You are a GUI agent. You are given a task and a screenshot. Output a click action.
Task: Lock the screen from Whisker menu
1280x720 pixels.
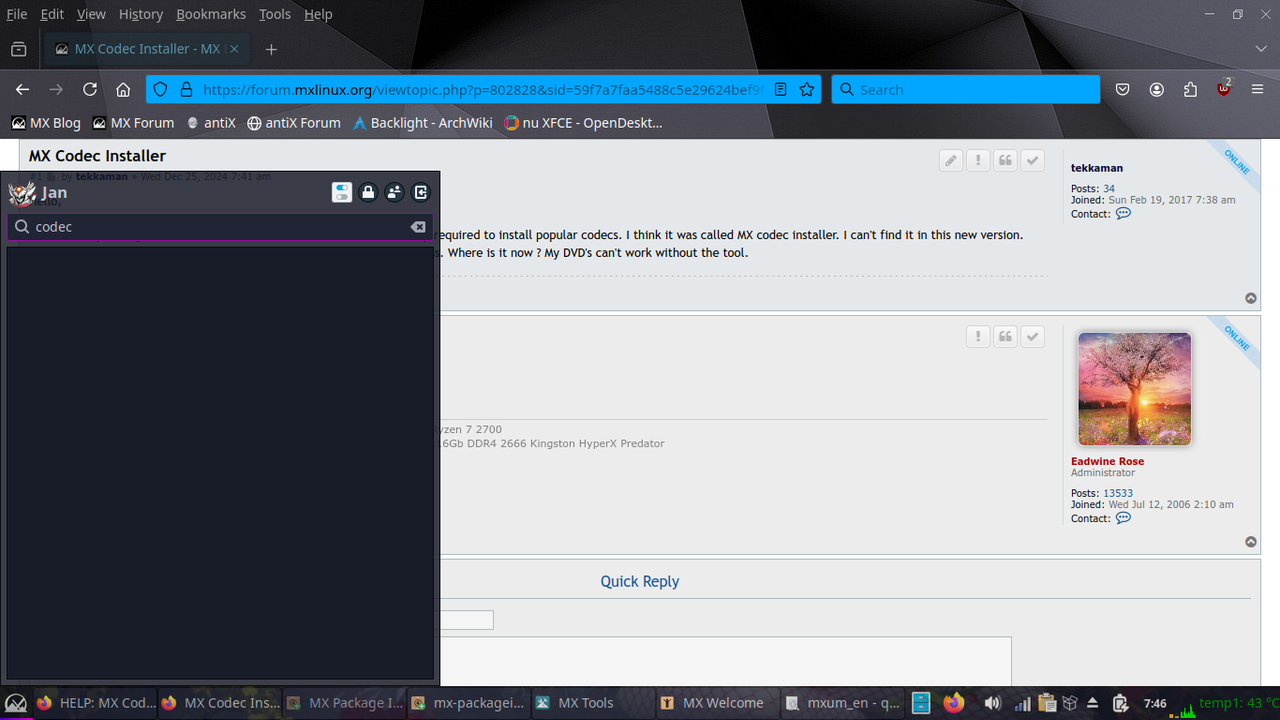coord(368,193)
